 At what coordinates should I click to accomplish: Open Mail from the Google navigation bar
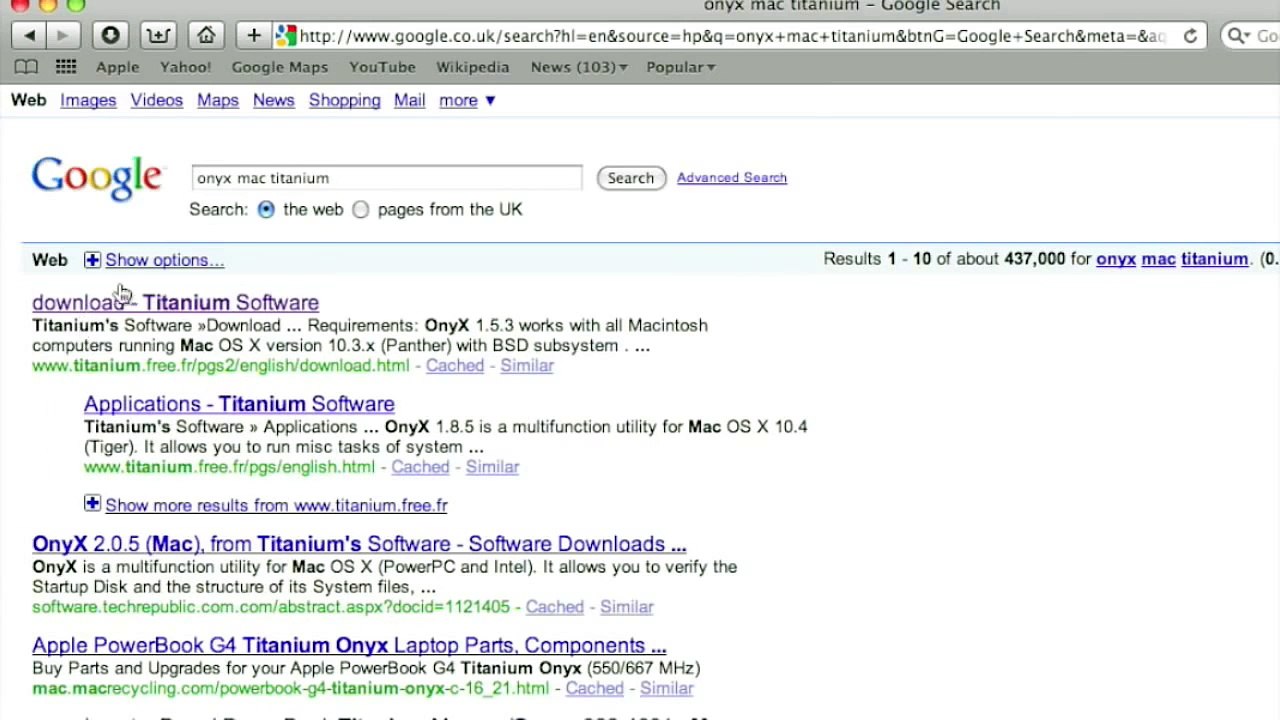point(410,100)
